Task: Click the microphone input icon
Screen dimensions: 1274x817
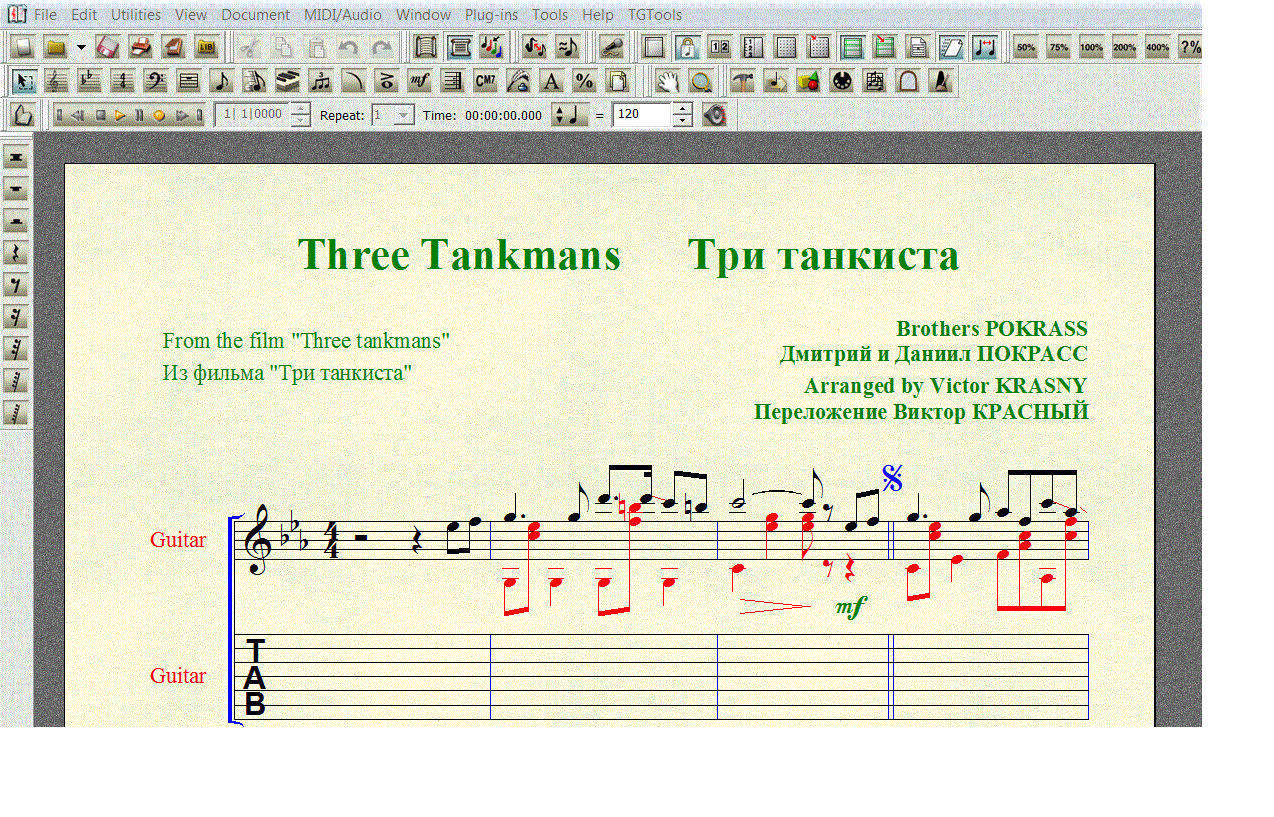Action: tap(612, 46)
